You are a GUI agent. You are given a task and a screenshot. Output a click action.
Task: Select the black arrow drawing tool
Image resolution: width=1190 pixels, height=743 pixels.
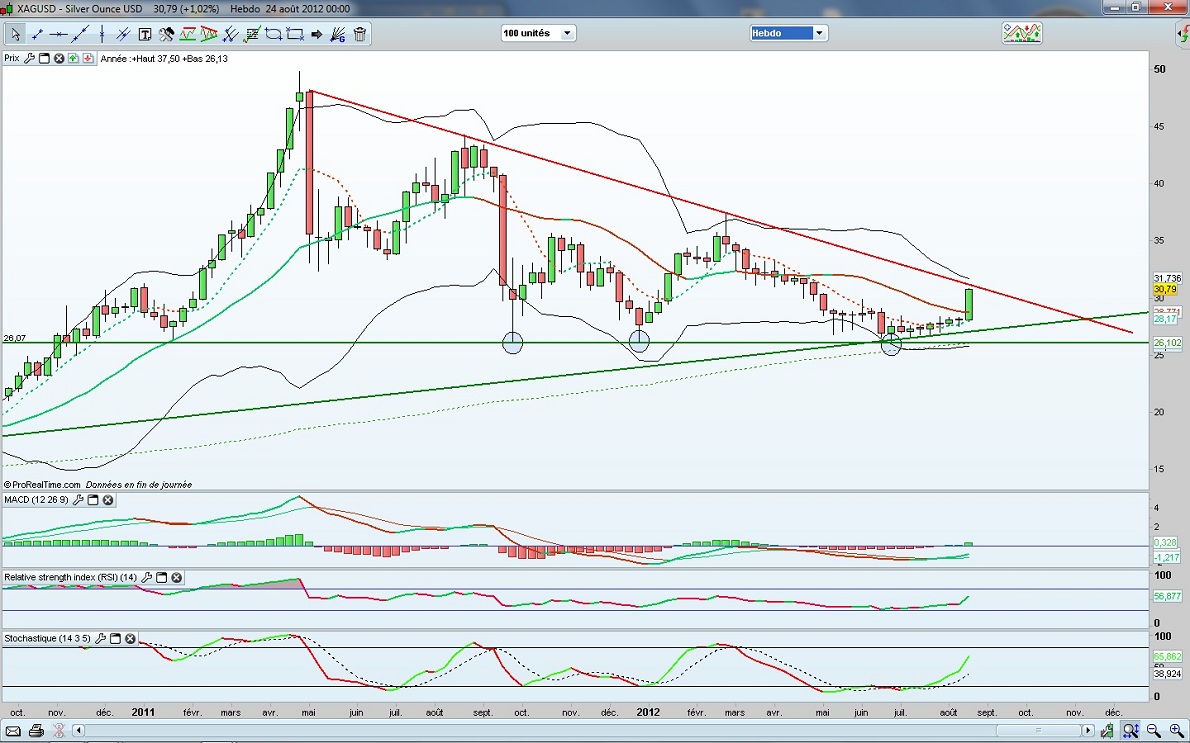pos(318,34)
